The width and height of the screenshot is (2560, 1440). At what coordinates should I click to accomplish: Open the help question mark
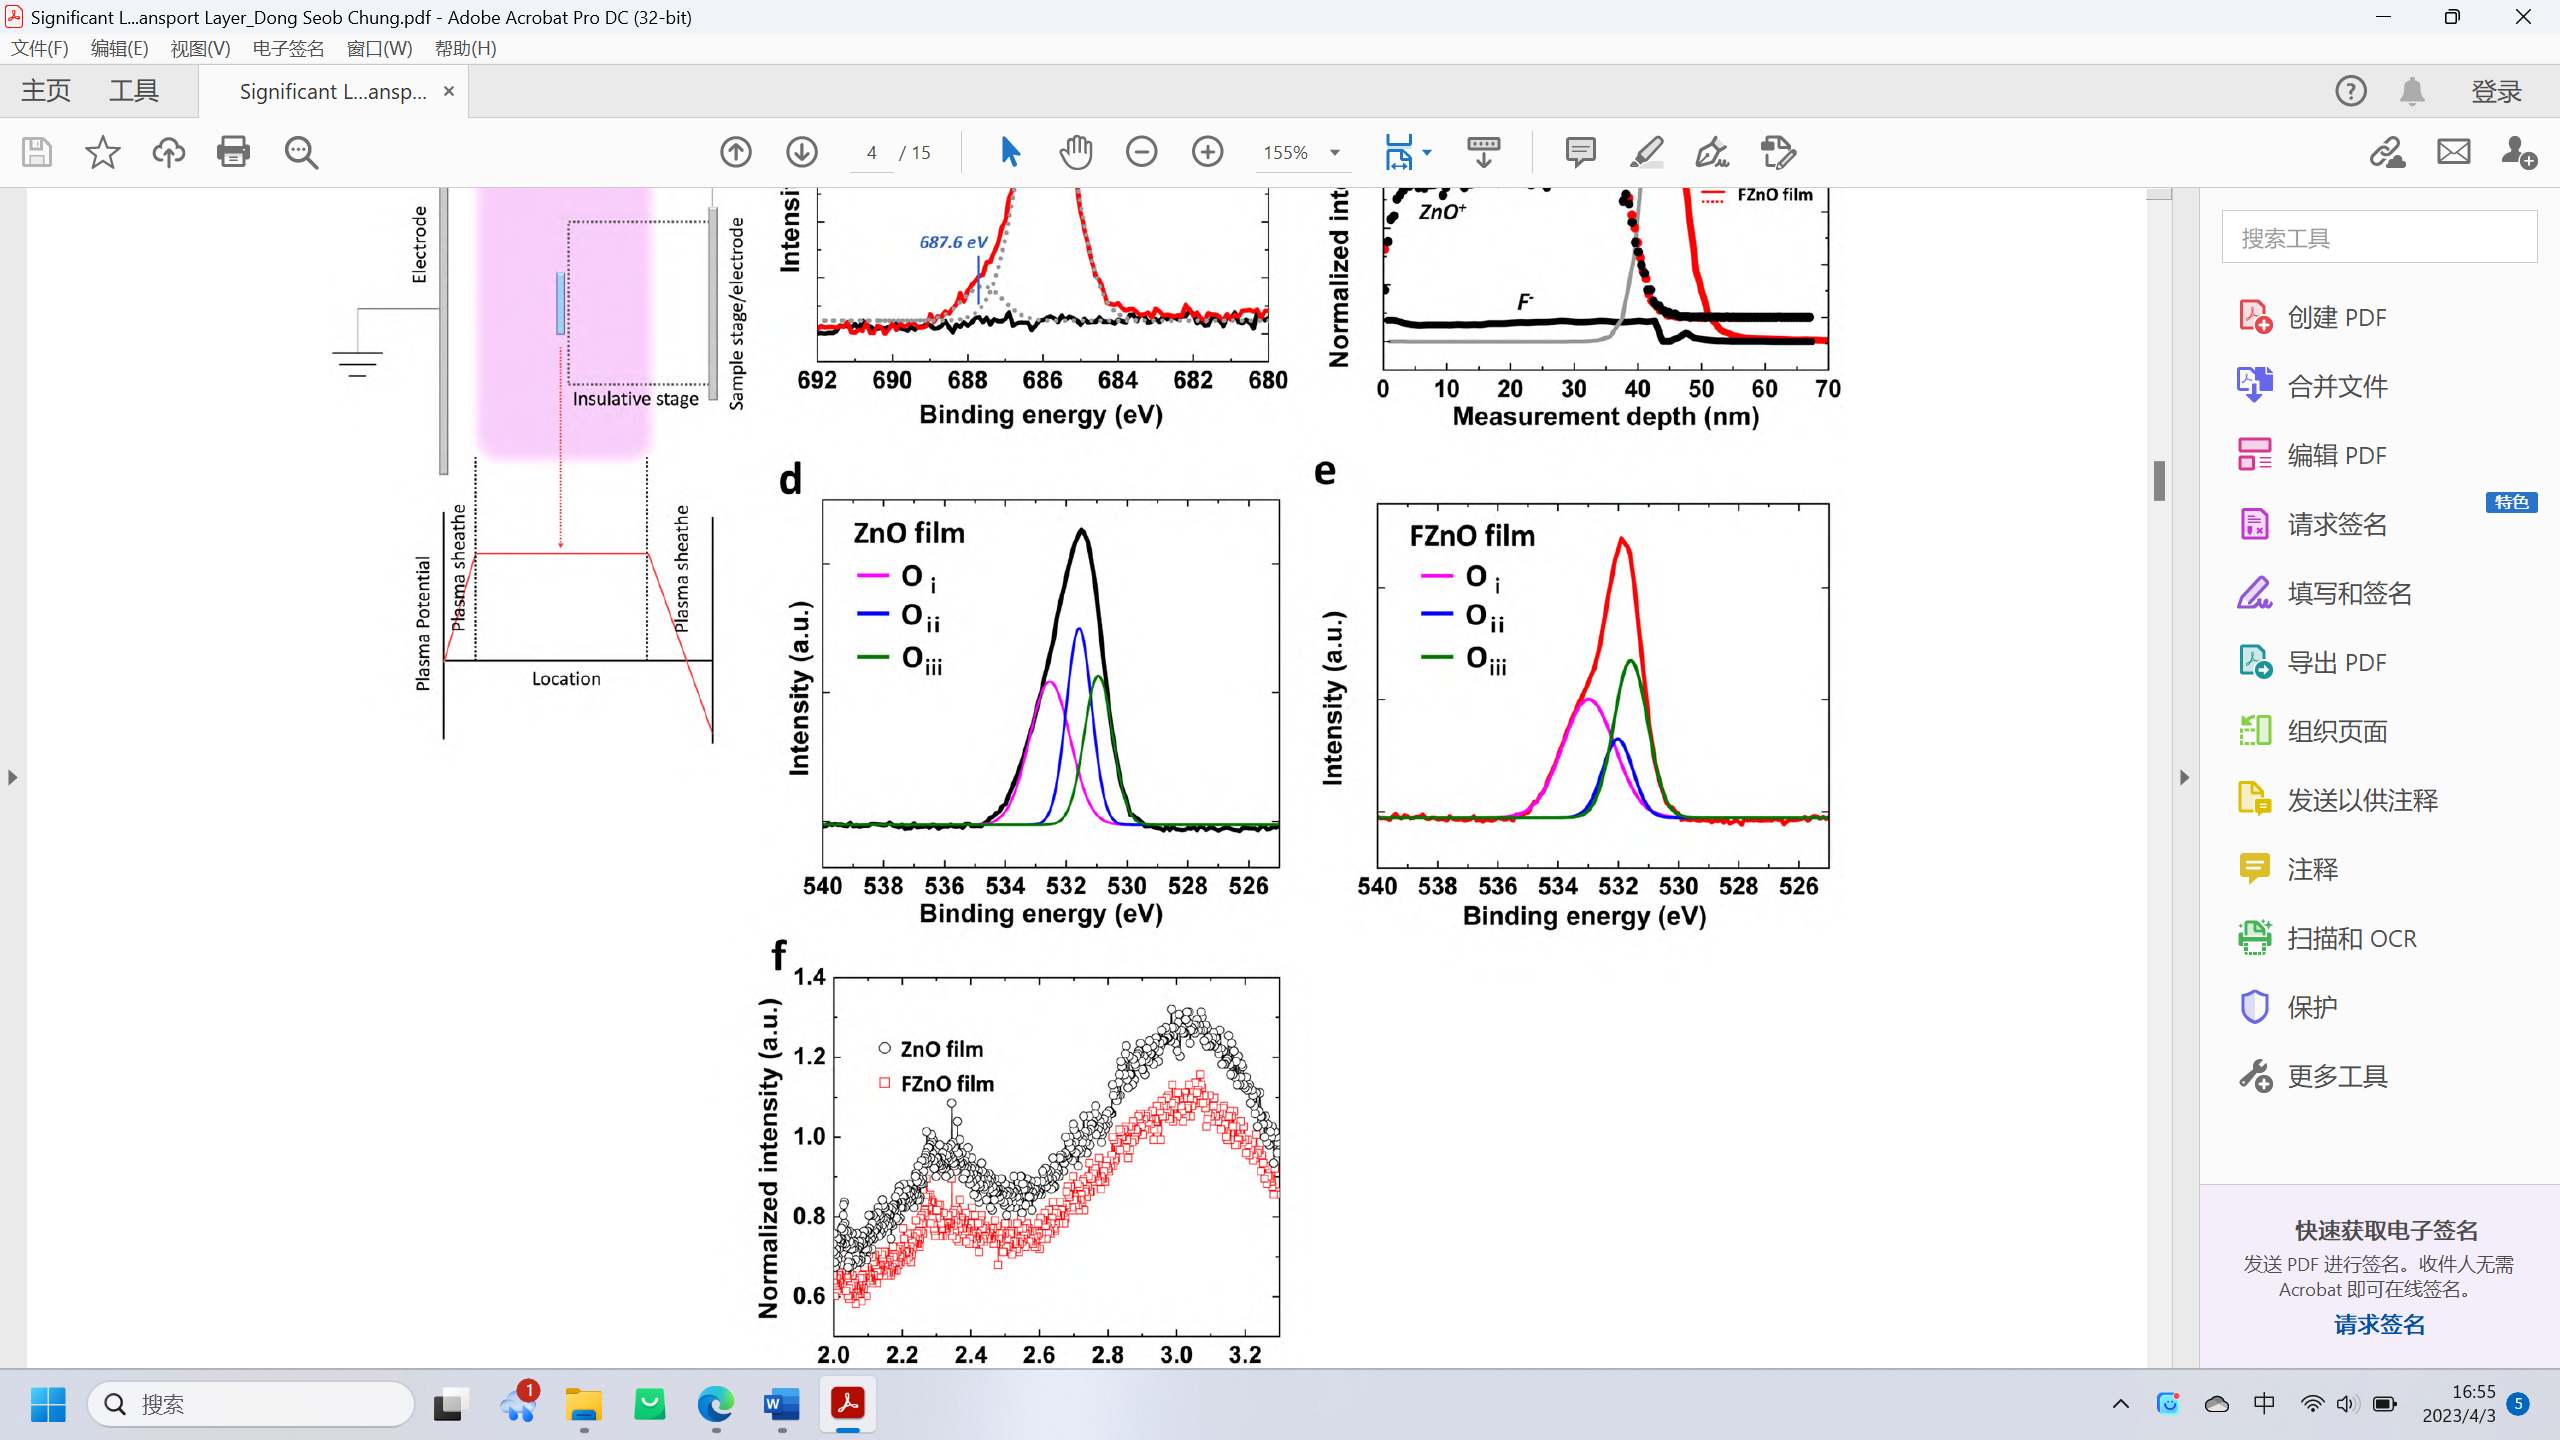tap(2351, 91)
